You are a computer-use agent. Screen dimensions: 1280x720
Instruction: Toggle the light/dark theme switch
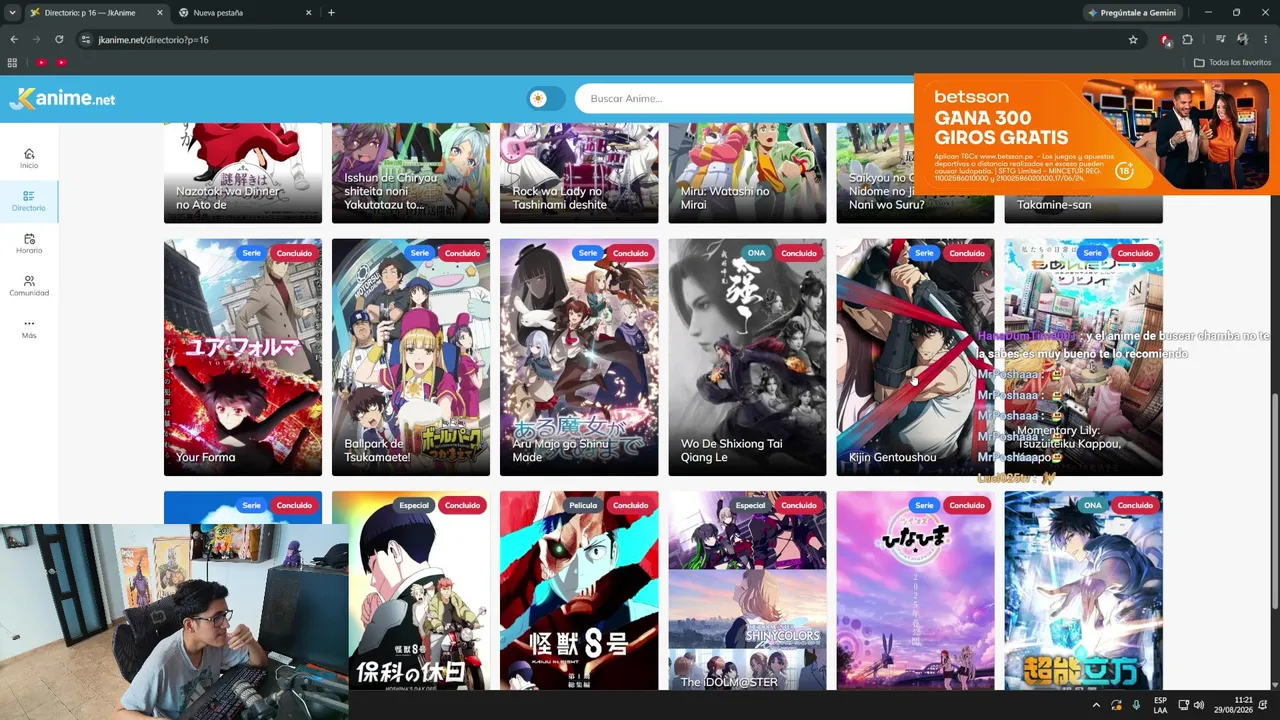point(546,98)
